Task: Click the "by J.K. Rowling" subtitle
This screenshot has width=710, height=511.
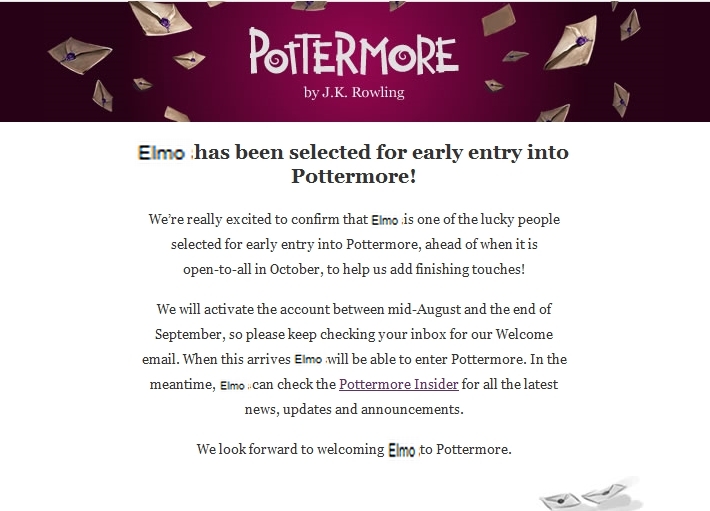Action: point(354,92)
